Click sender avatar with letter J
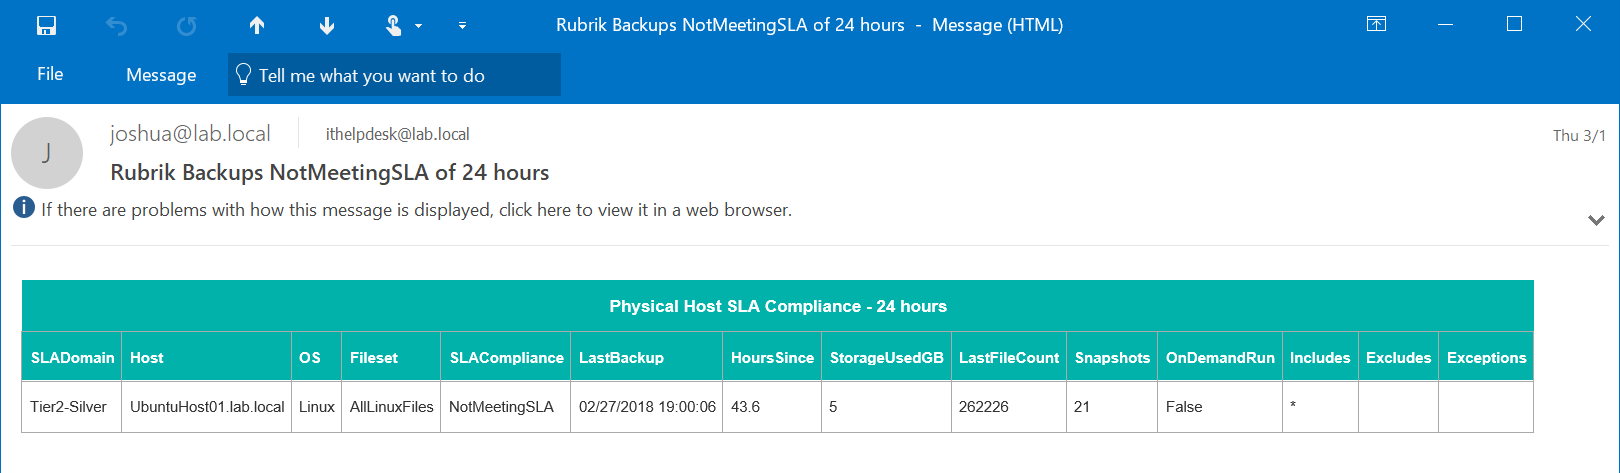The height and width of the screenshot is (473, 1620). point(47,153)
